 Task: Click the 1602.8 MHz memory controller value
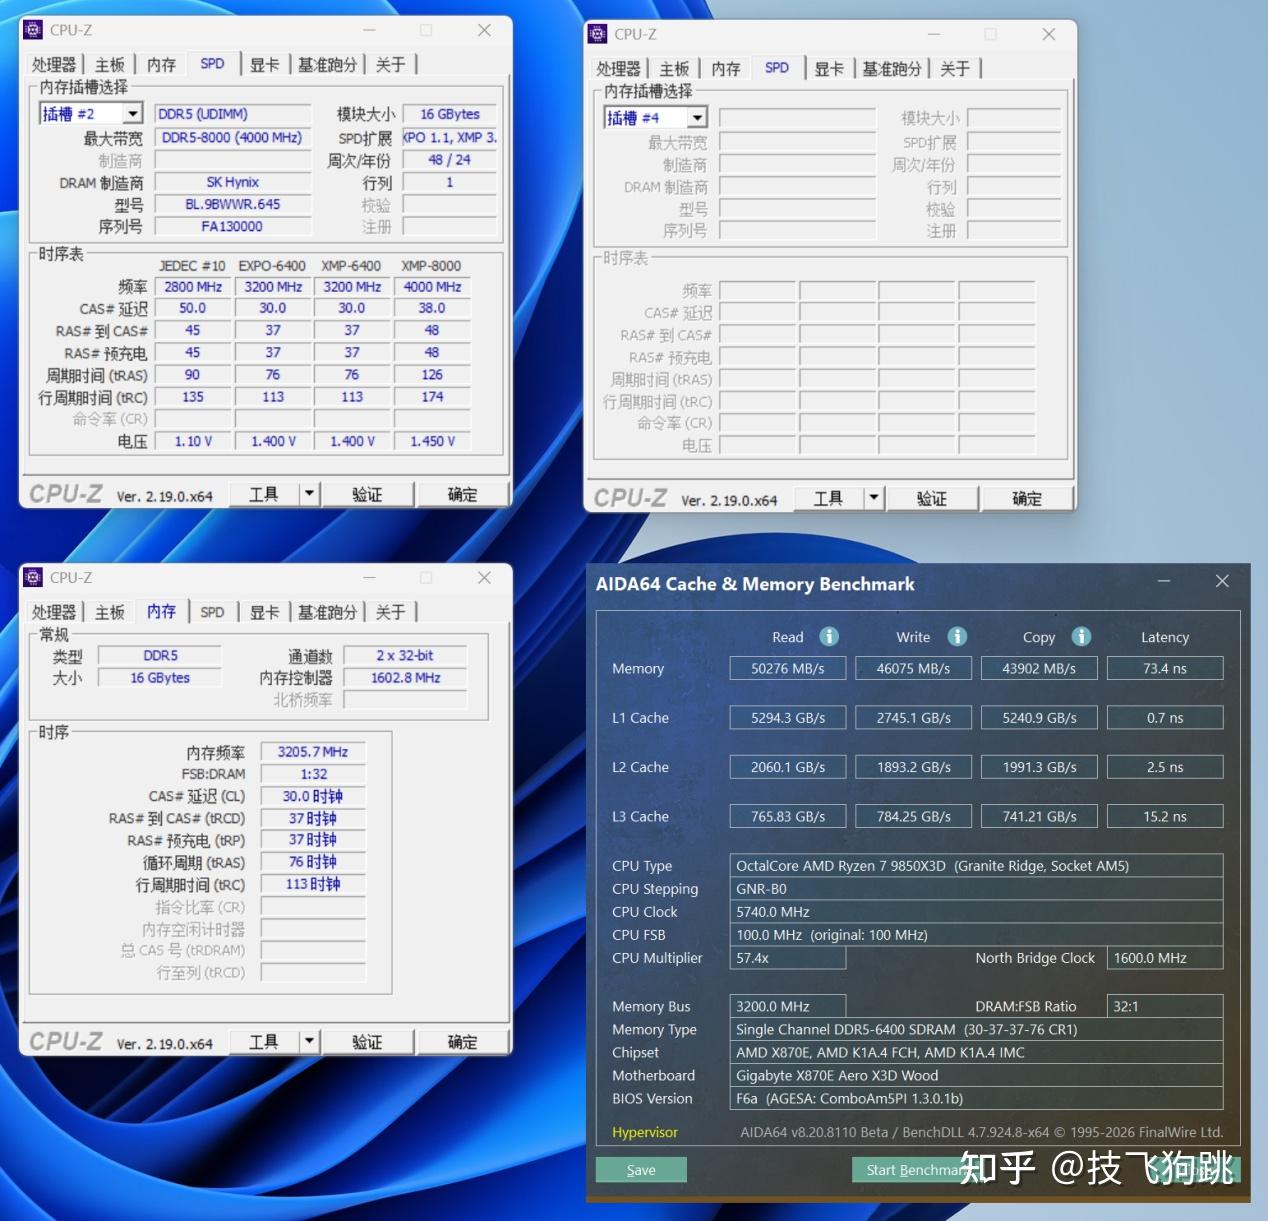[x=405, y=677]
